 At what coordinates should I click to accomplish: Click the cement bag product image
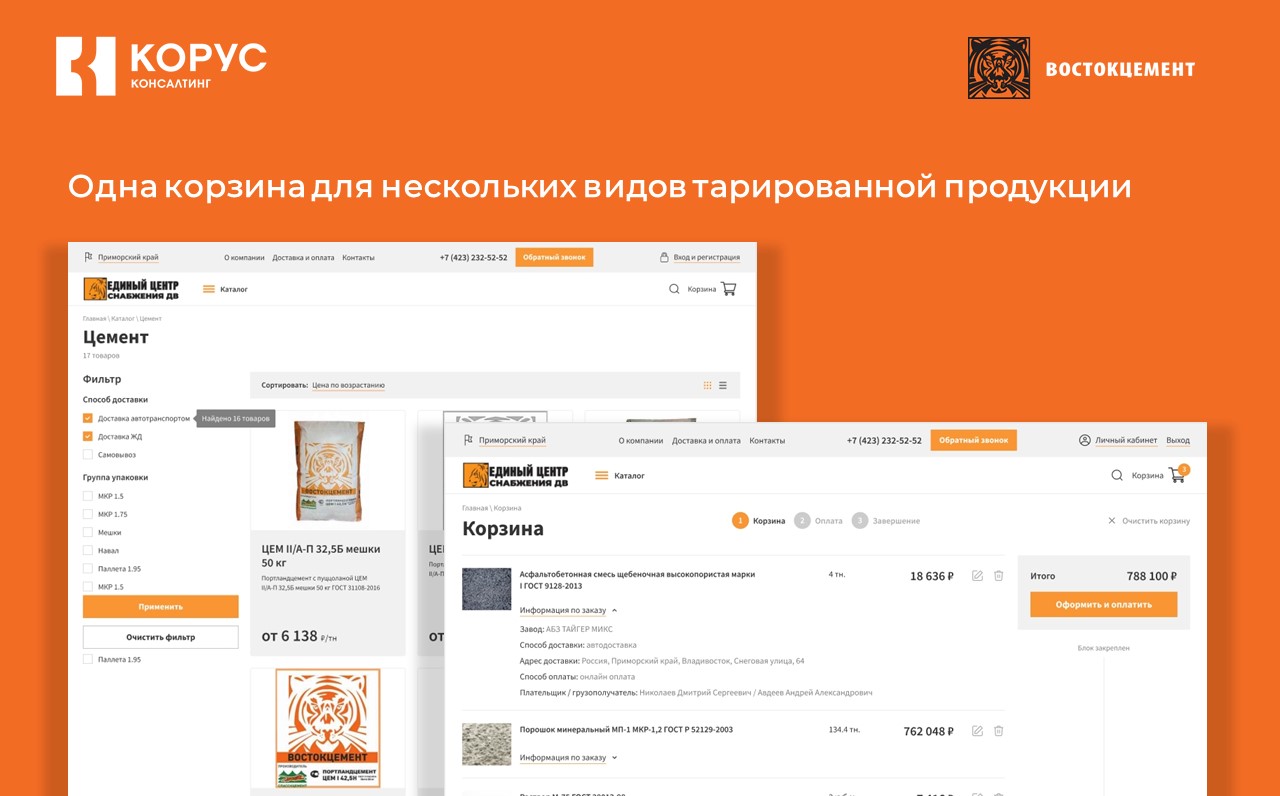pos(328,471)
